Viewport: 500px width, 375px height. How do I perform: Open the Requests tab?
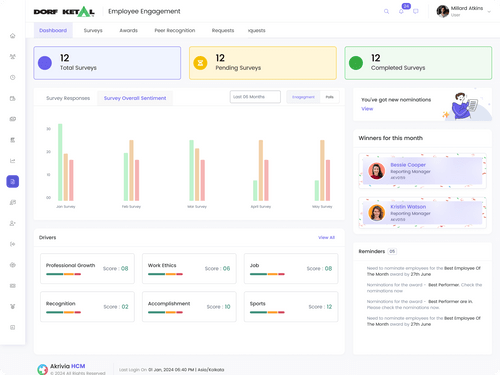[x=223, y=30]
